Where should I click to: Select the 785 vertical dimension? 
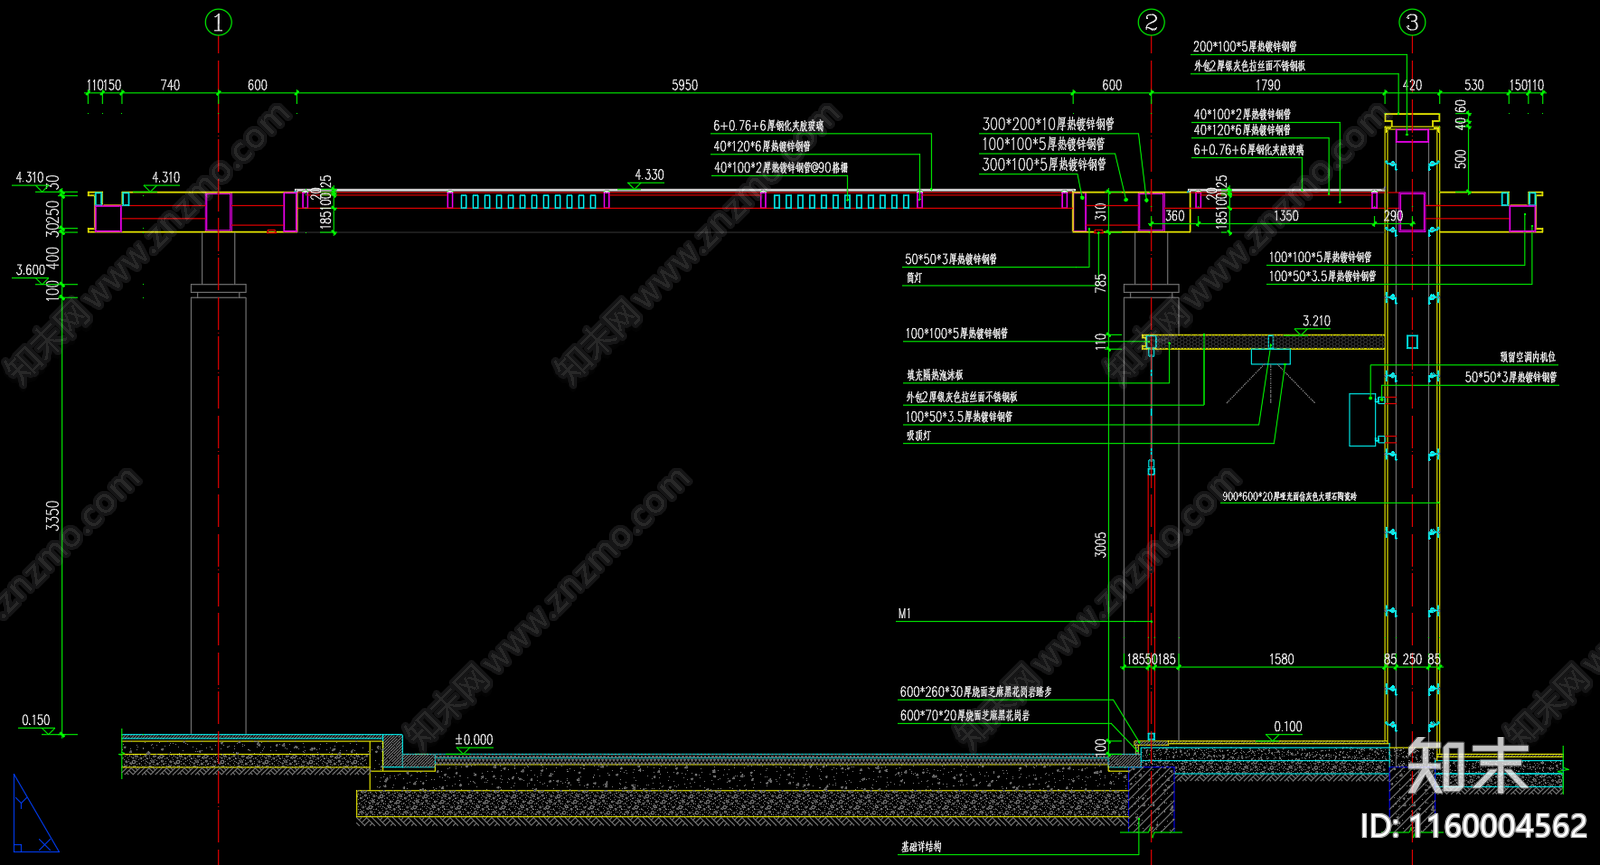[1101, 283]
